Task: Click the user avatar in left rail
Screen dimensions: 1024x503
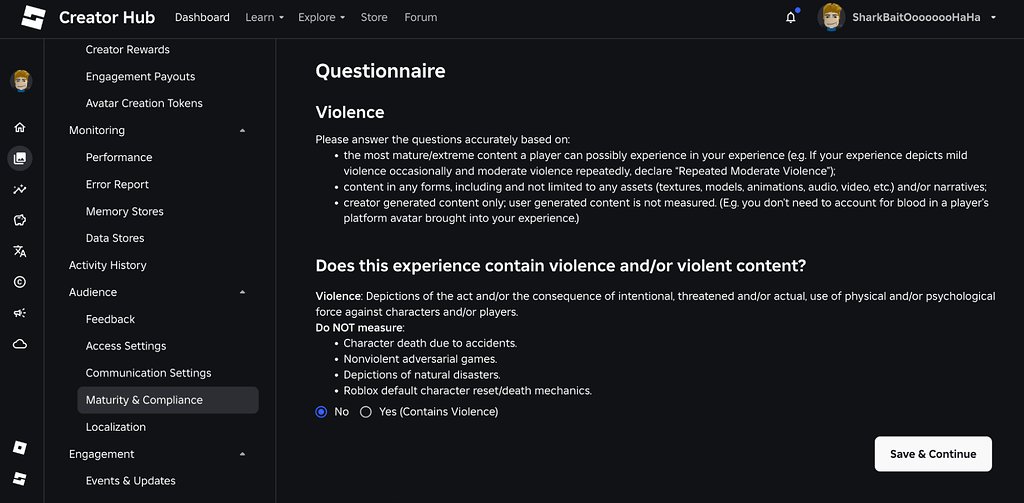Action: 21,81
